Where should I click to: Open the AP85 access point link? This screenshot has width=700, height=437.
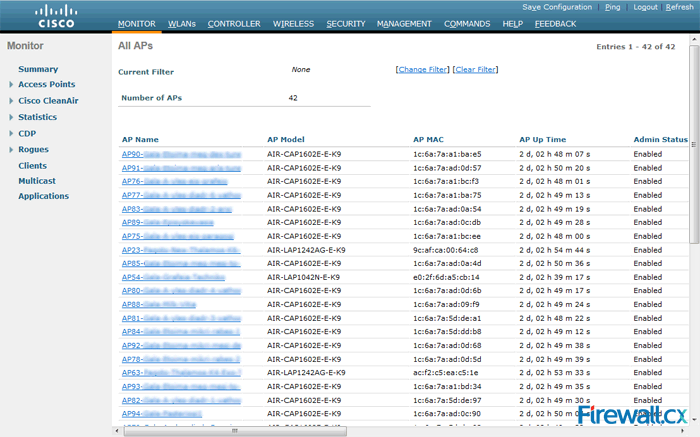pos(181,264)
